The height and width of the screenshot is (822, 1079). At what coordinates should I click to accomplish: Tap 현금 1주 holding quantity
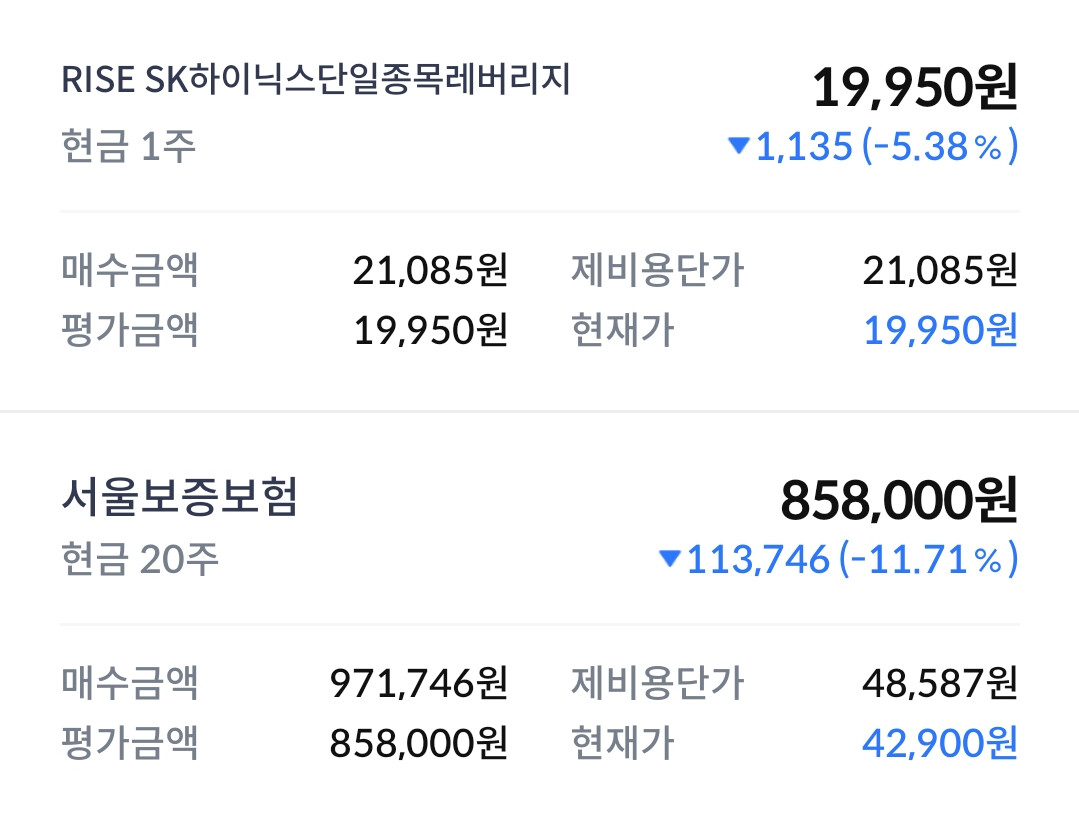129,146
